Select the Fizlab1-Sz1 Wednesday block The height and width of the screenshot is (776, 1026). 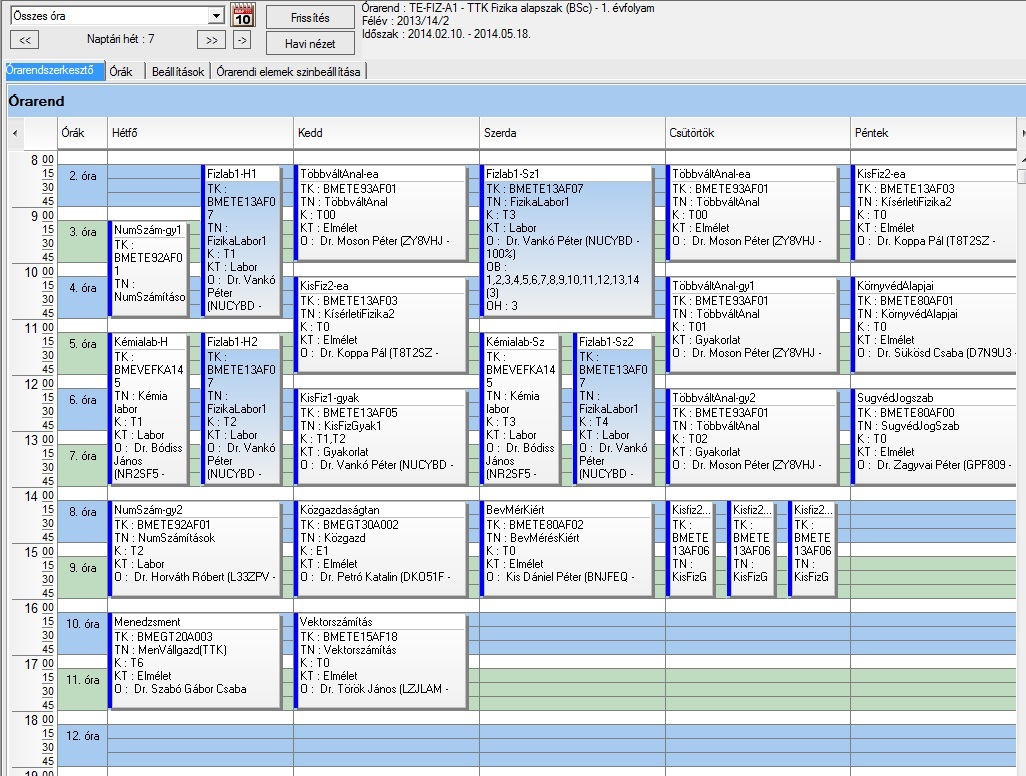click(x=567, y=240)
